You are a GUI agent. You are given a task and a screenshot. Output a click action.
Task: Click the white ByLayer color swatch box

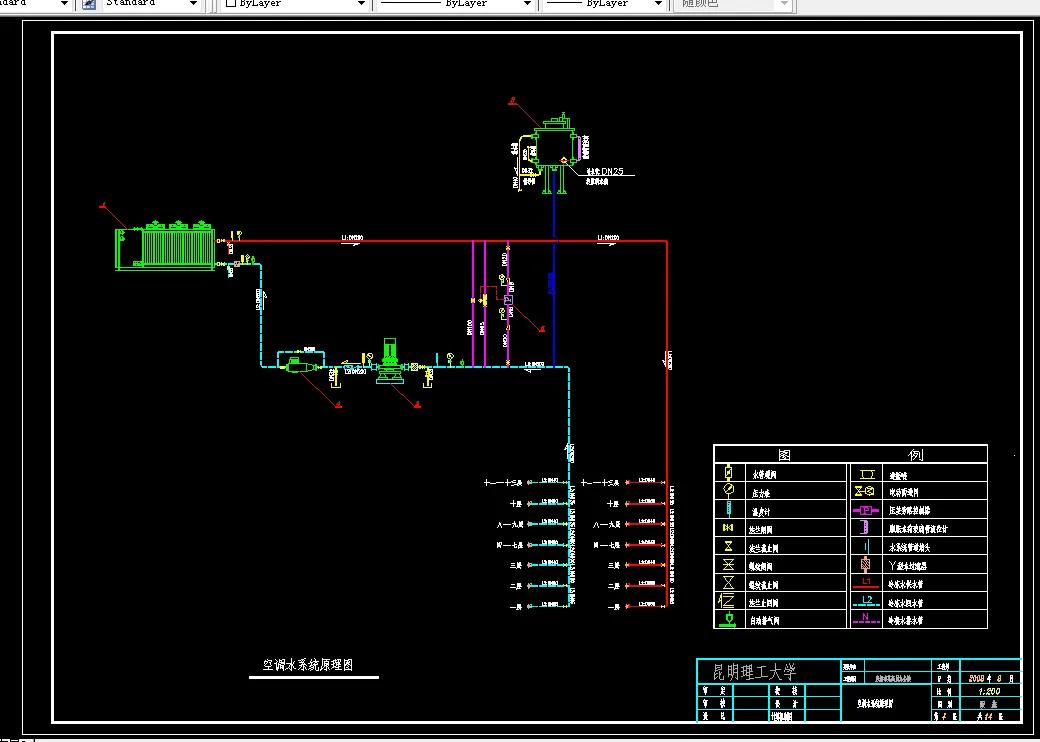point(231,3)
